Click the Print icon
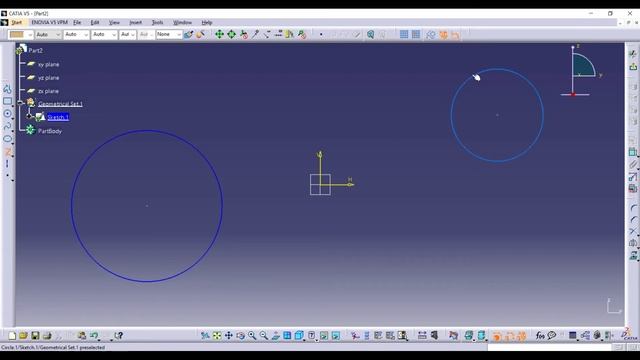 [x=47, y=336]
